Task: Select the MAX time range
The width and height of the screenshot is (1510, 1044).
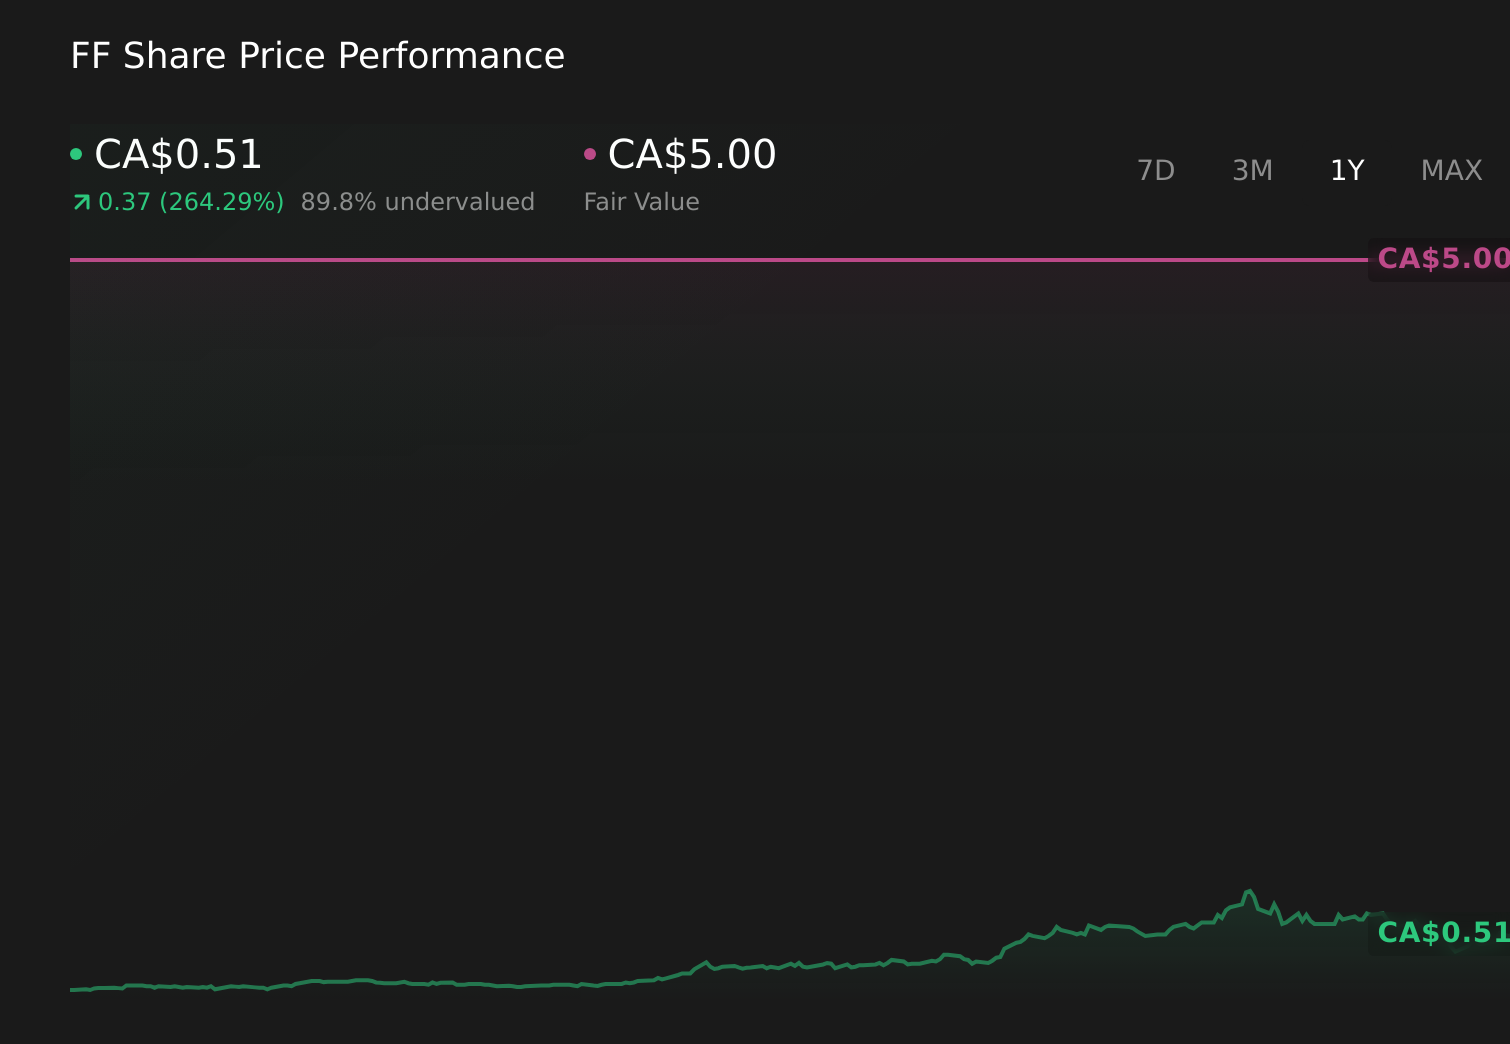Action: point(1450,170)
